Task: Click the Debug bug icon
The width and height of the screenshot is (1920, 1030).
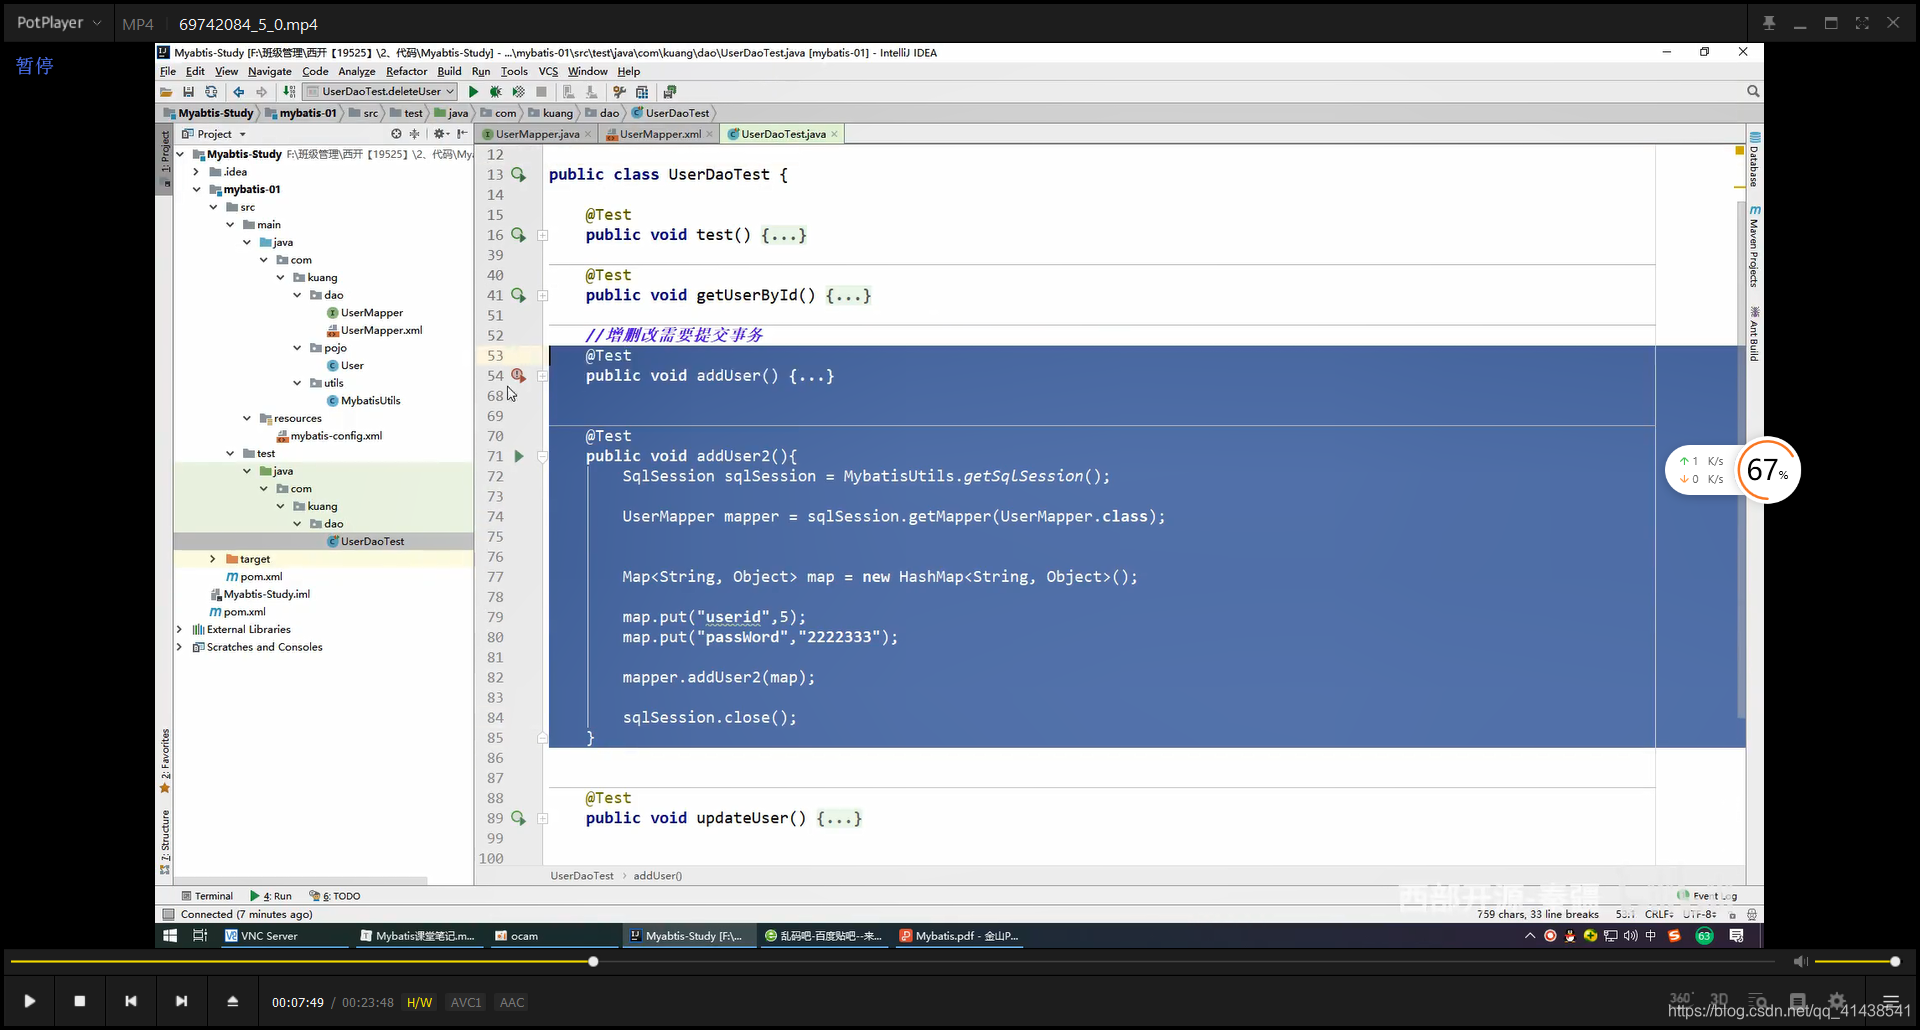Action: pyautogui.click(x=495, y=92)
